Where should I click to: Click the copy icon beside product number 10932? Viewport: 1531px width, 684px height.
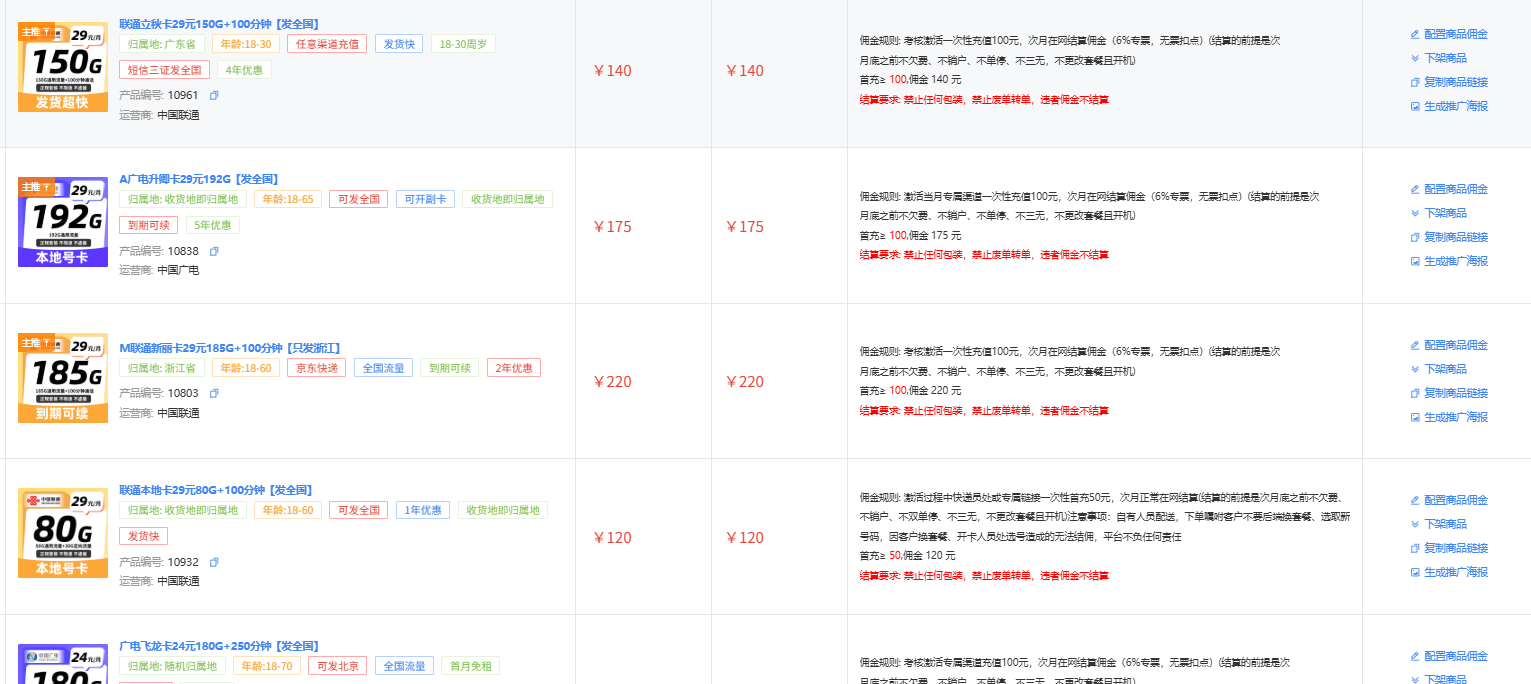pos(214,561)
